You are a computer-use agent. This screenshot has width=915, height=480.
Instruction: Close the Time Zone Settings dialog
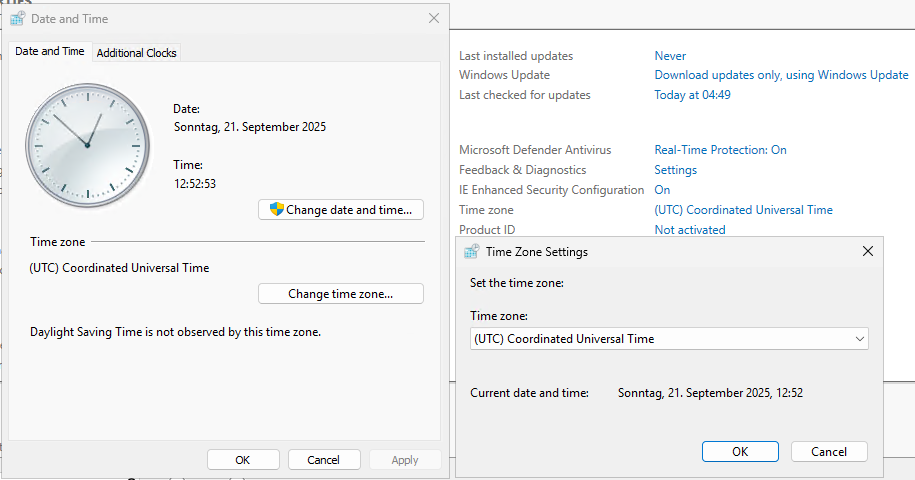(867, 252)
